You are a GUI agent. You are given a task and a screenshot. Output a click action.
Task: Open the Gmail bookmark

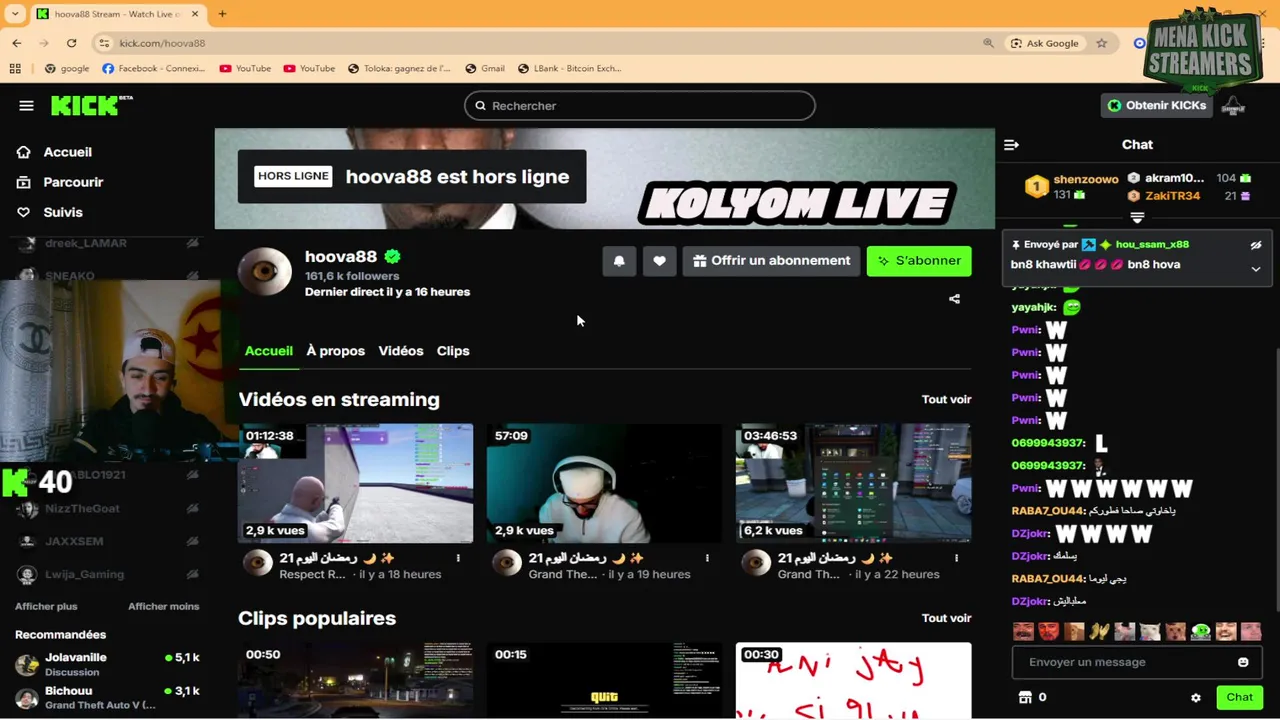tap(485, 68)
